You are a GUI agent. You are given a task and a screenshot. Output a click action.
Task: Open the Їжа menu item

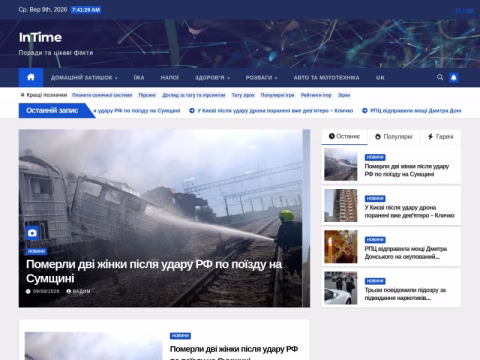[139, 78]
